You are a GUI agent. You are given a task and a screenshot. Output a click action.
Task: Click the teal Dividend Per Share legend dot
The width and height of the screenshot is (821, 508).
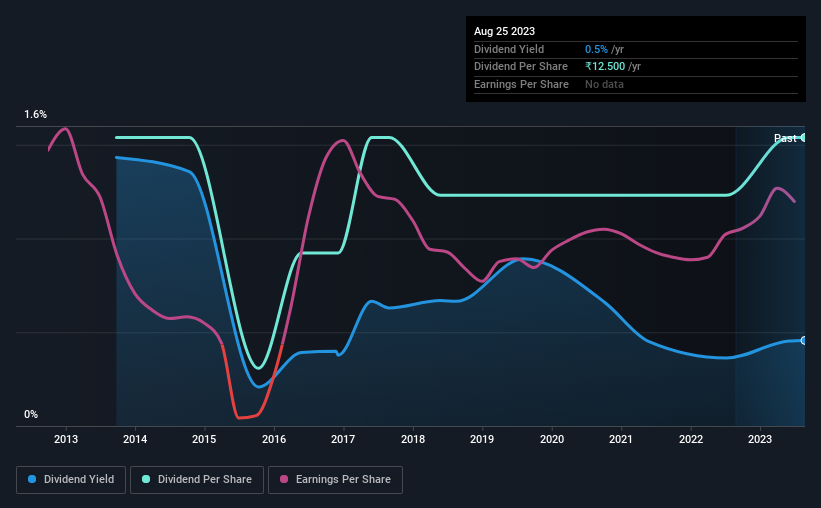pyautogui.click(x=146, y=479)
